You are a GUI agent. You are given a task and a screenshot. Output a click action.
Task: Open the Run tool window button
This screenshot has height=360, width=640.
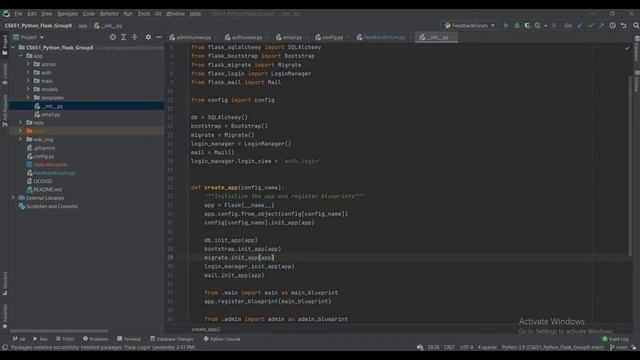tap(40, 339)
